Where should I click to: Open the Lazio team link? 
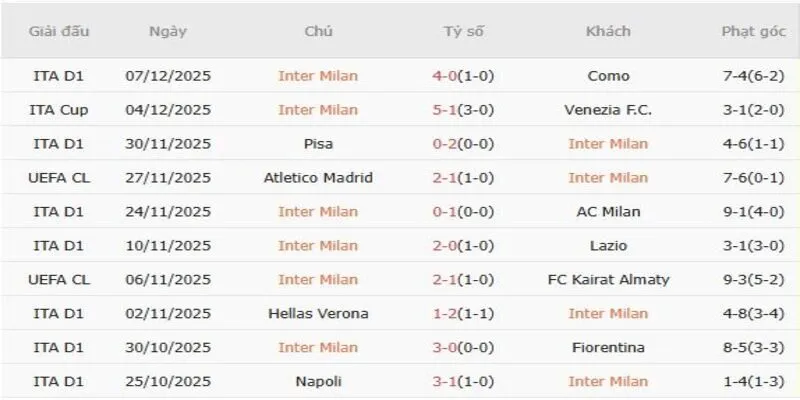[x=607, y=246]
